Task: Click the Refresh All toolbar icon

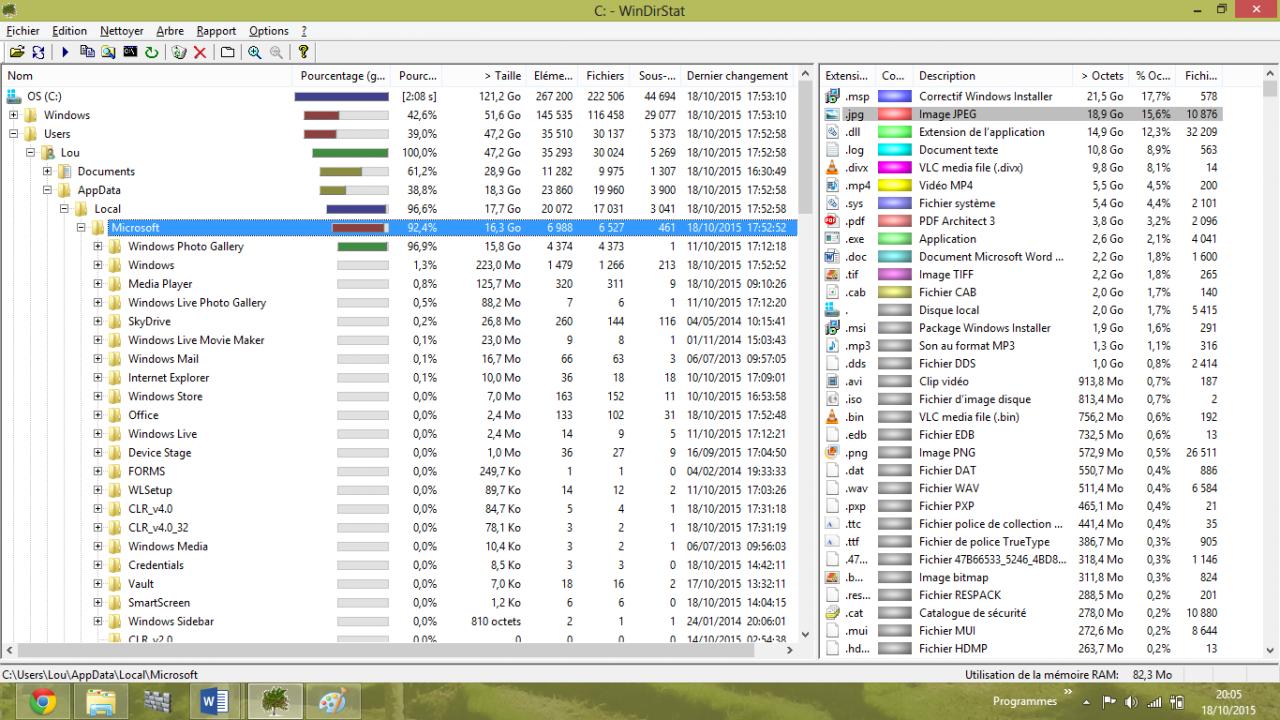Action: point(38,52)
